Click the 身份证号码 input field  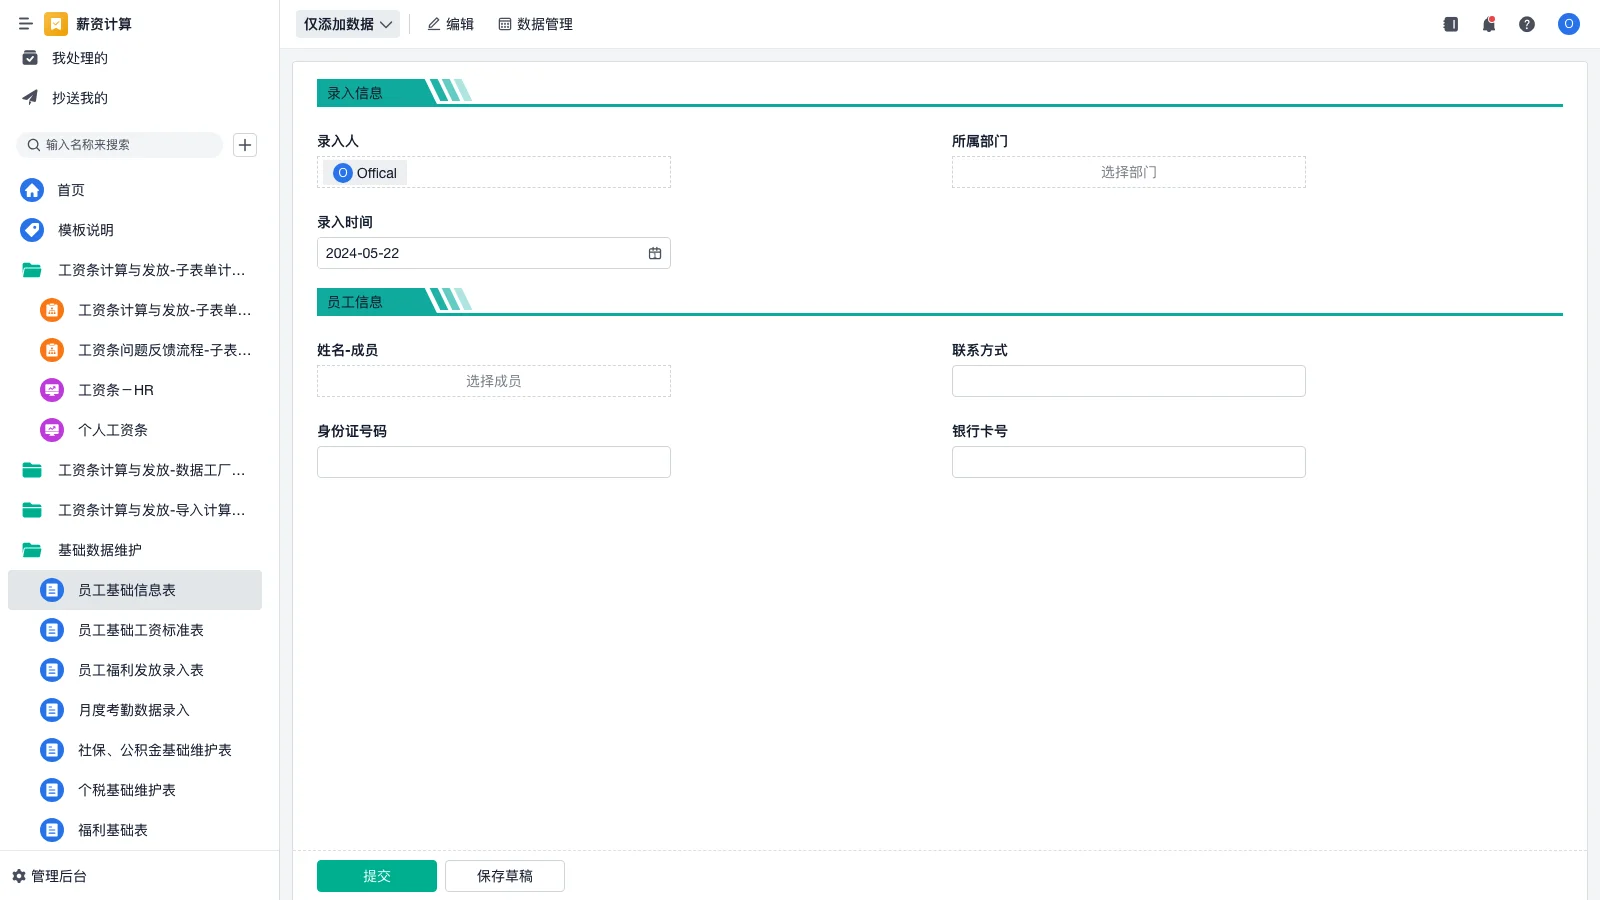(x=494, y=462)
